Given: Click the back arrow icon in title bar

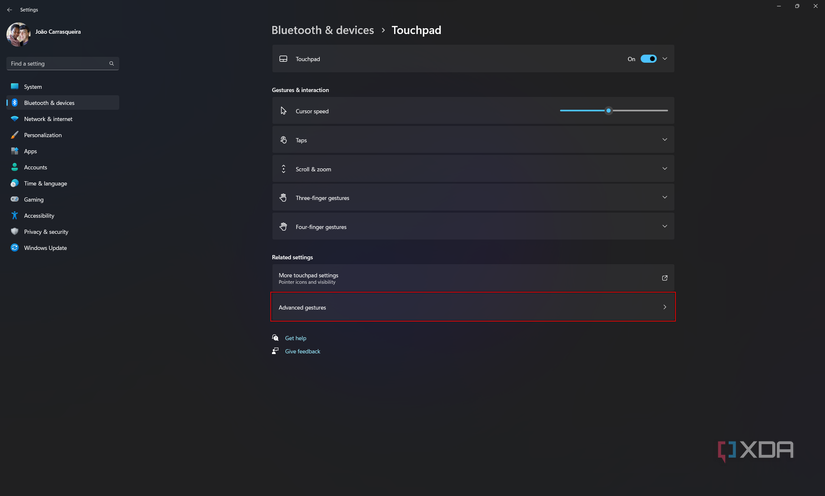Looking at the screenshot, I should (9, 9).
